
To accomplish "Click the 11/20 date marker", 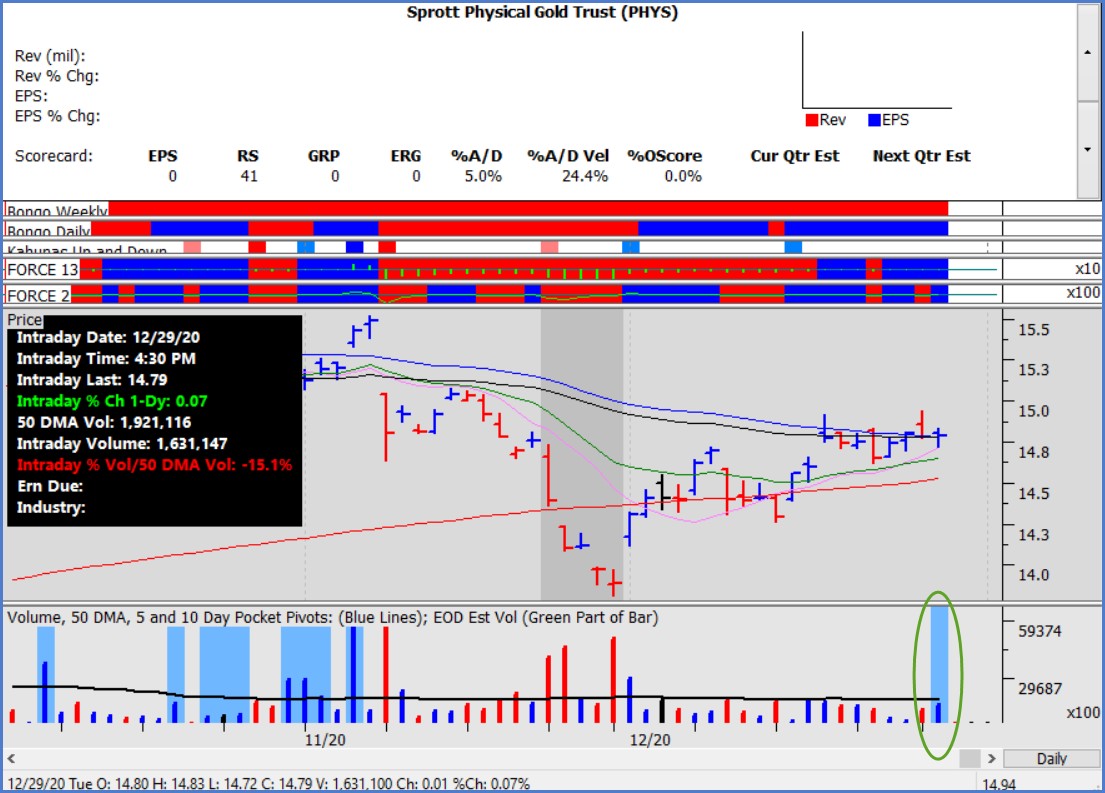I will click(x=325, y=740).
